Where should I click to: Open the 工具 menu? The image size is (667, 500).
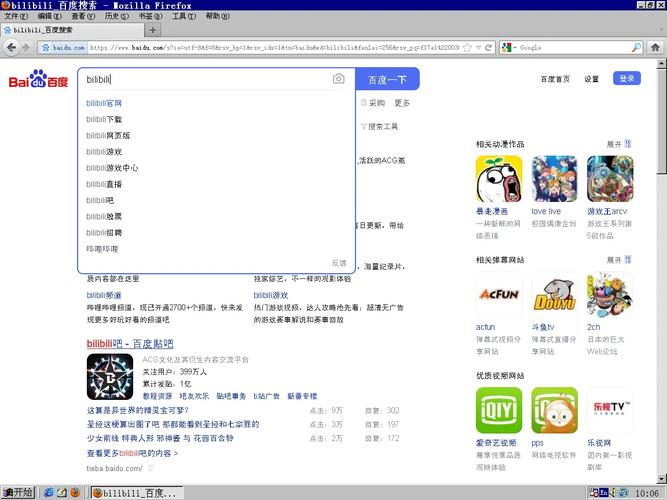(184, 16)
